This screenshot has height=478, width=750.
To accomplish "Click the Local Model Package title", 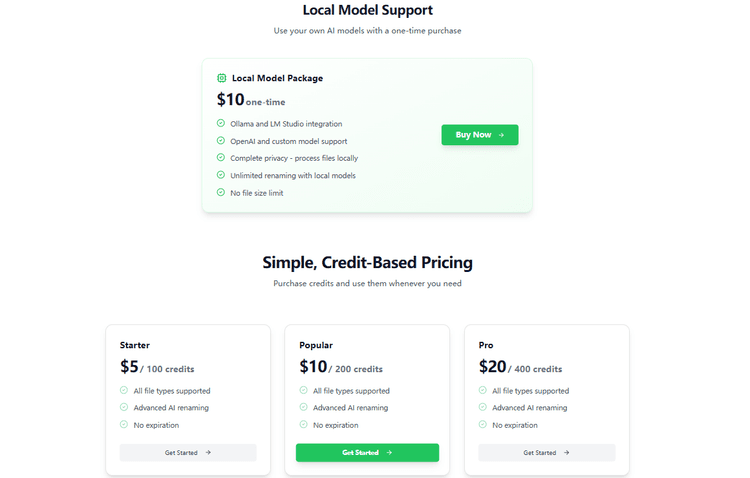I will (x=277, y=78).
